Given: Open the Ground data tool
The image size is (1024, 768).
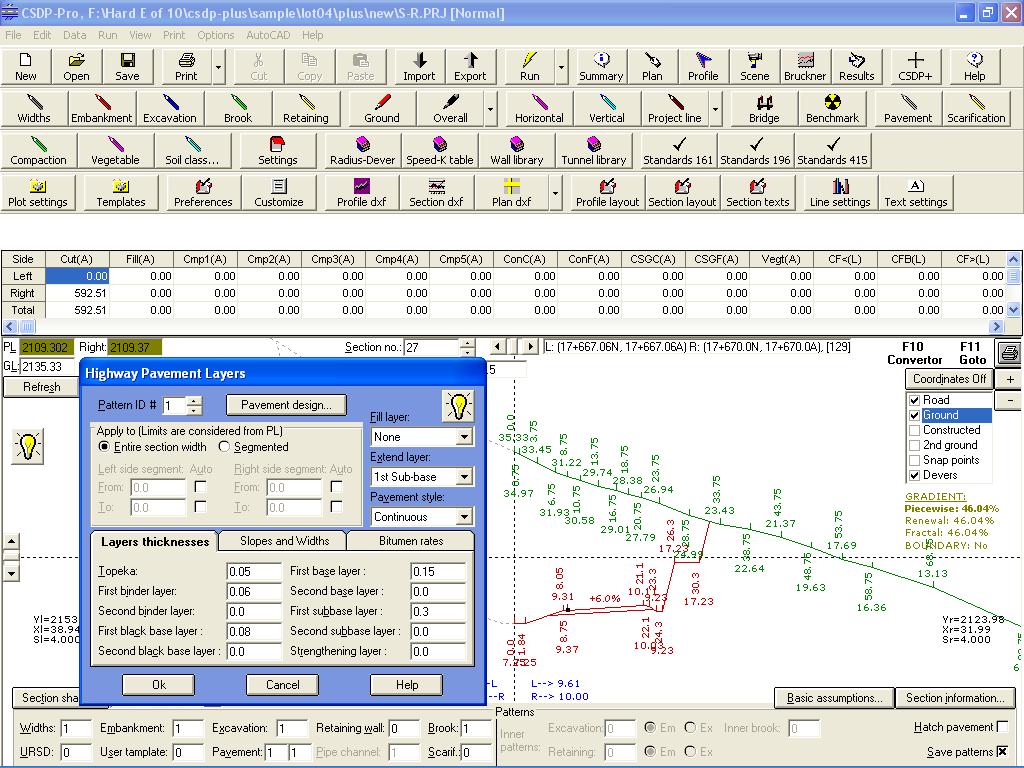Looking at the screenshot, I should 382,108.
